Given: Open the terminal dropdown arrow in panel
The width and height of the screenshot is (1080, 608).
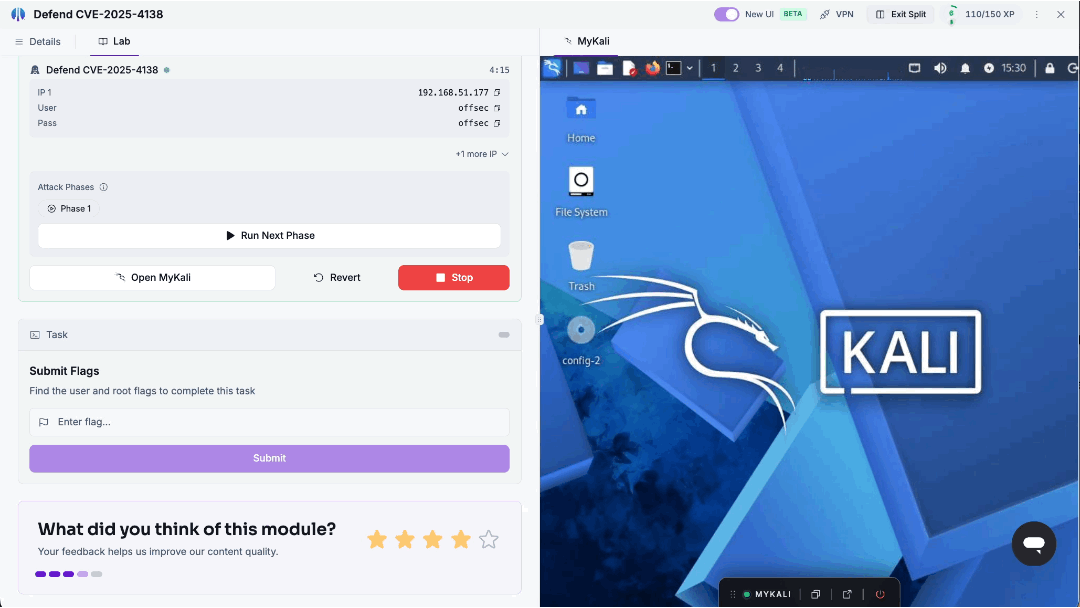Looking at the screenshot, I should click(x=689, y=68).
